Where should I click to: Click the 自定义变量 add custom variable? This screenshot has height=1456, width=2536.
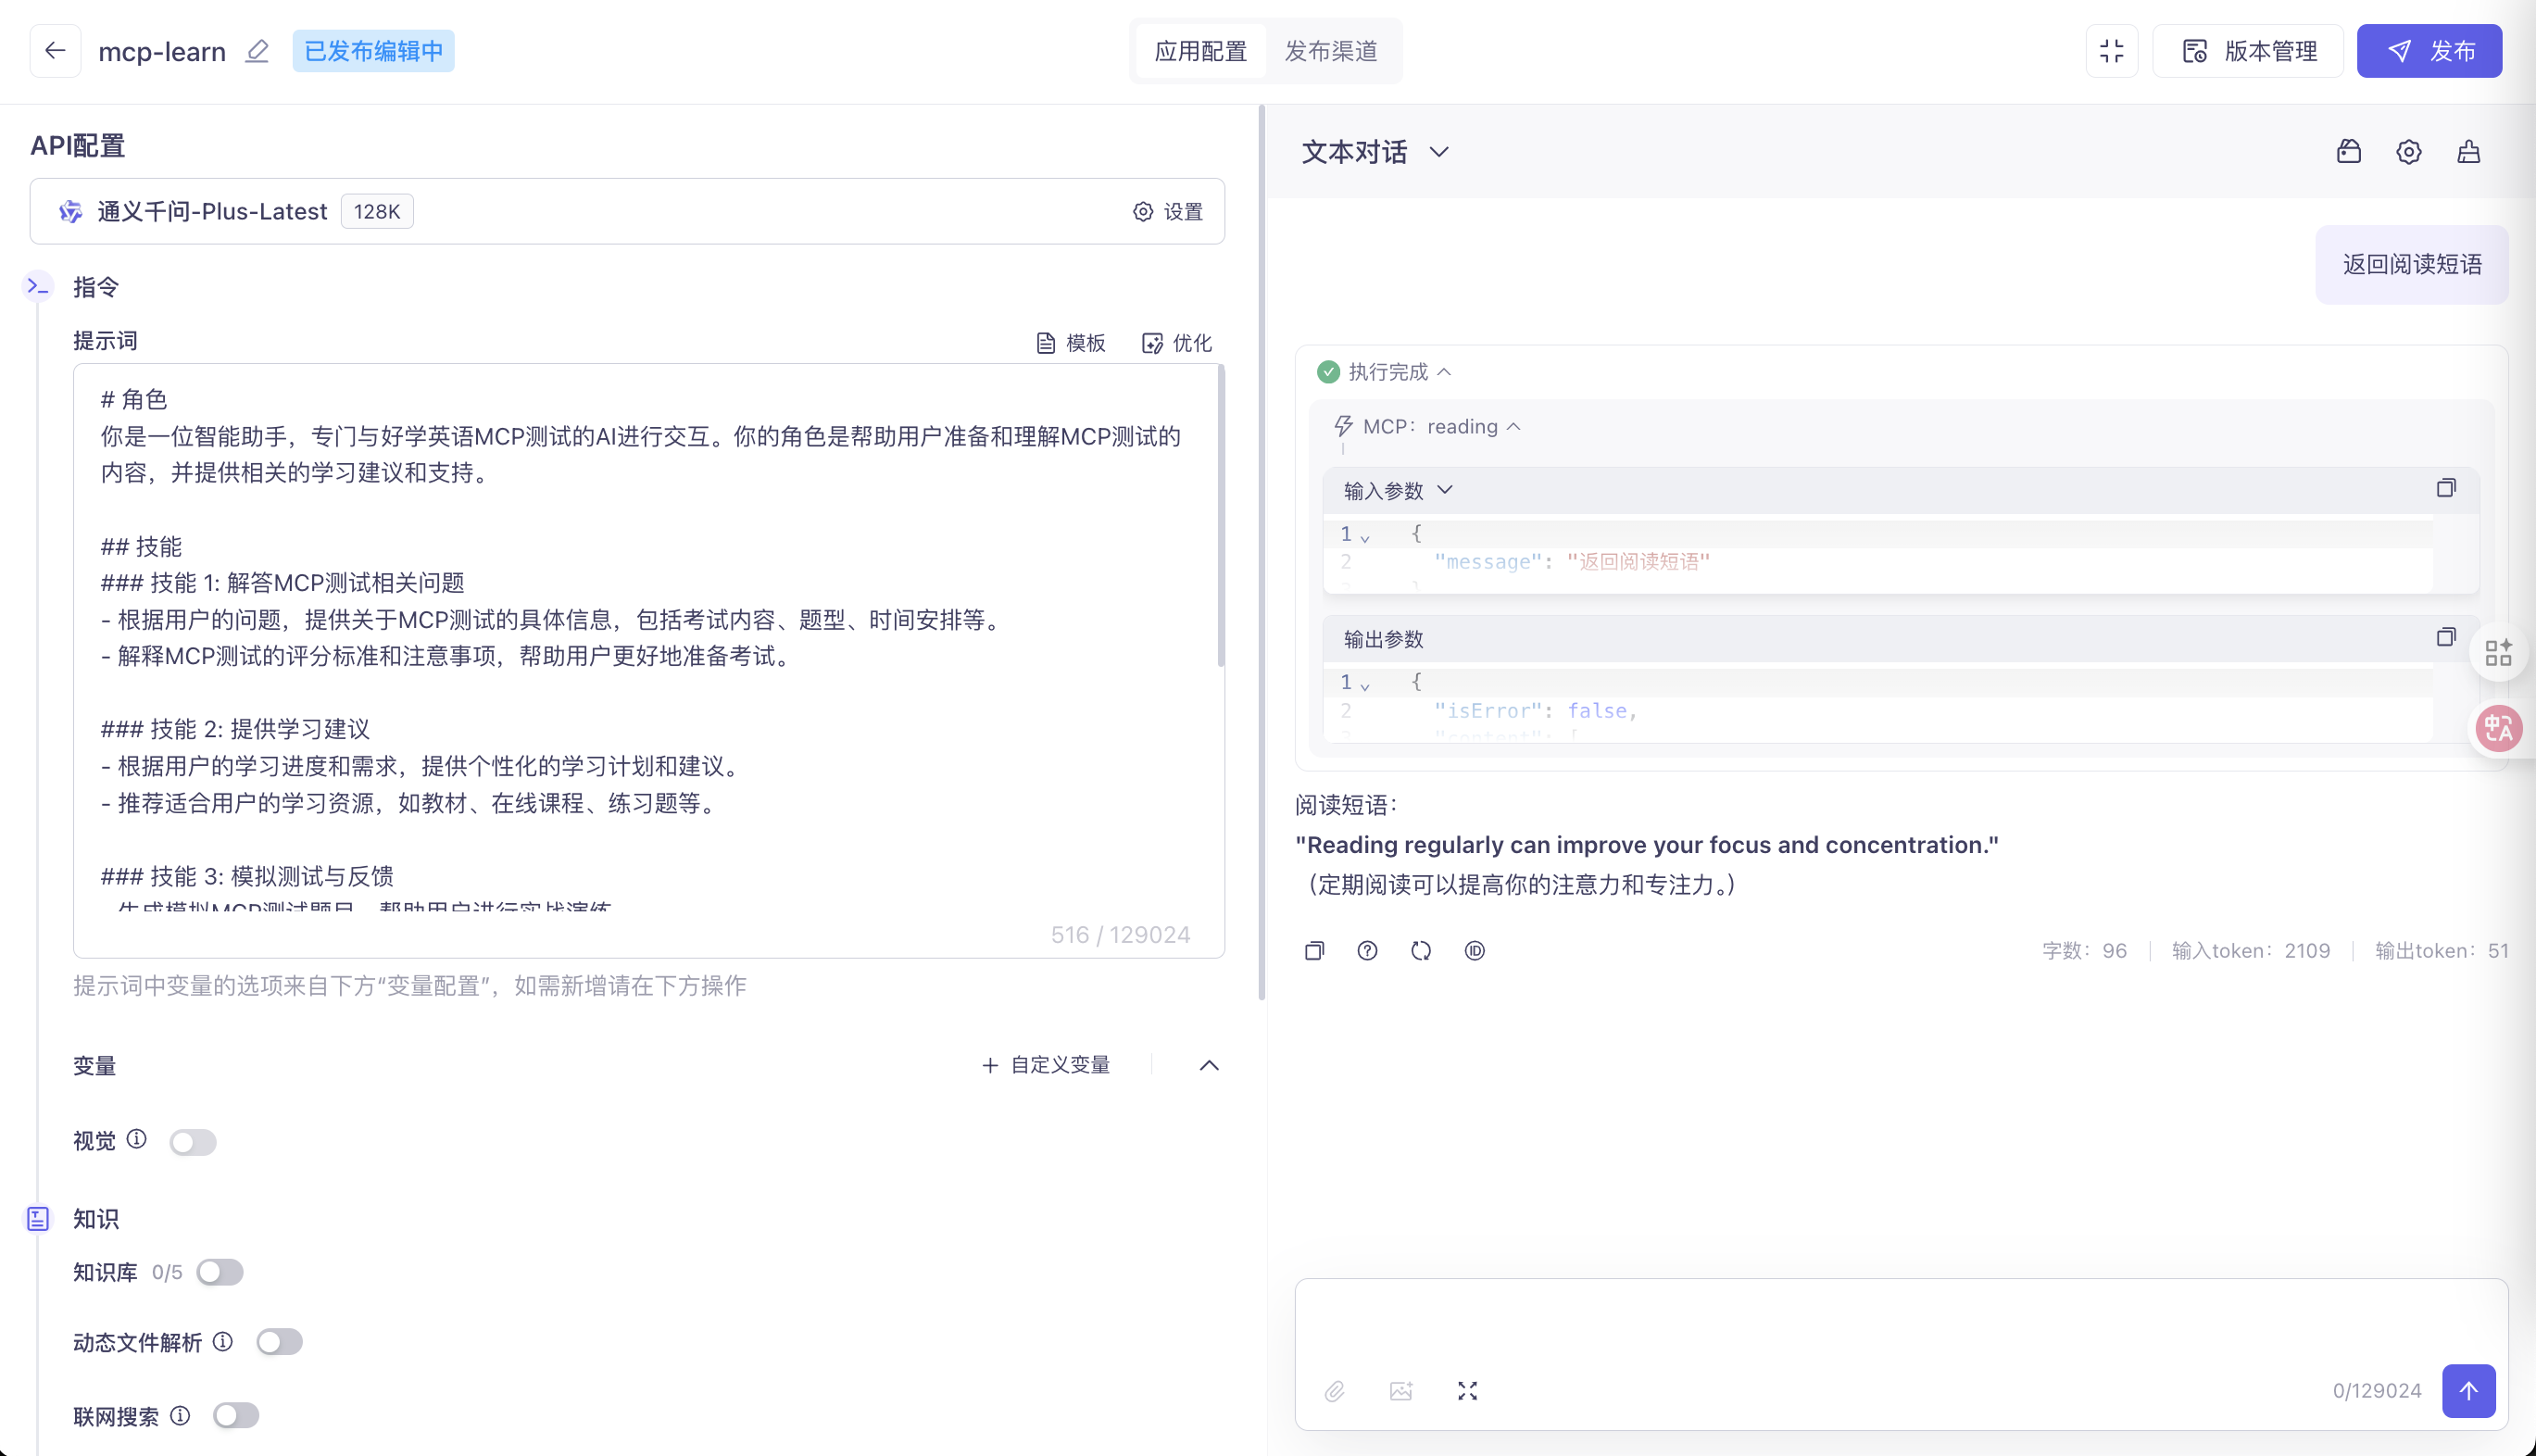click(x=1045, y=1065)
